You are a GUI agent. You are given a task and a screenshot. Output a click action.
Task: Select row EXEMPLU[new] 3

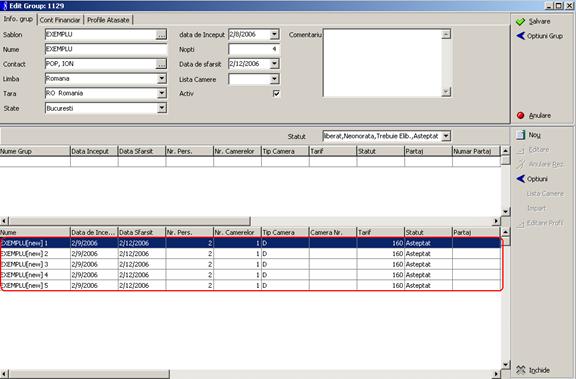click(x=250, y=264)
